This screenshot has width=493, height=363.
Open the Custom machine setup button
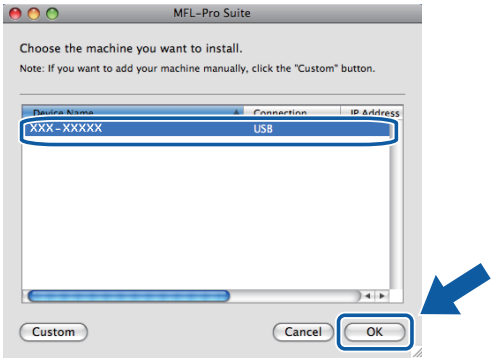(x=54, y=332)
